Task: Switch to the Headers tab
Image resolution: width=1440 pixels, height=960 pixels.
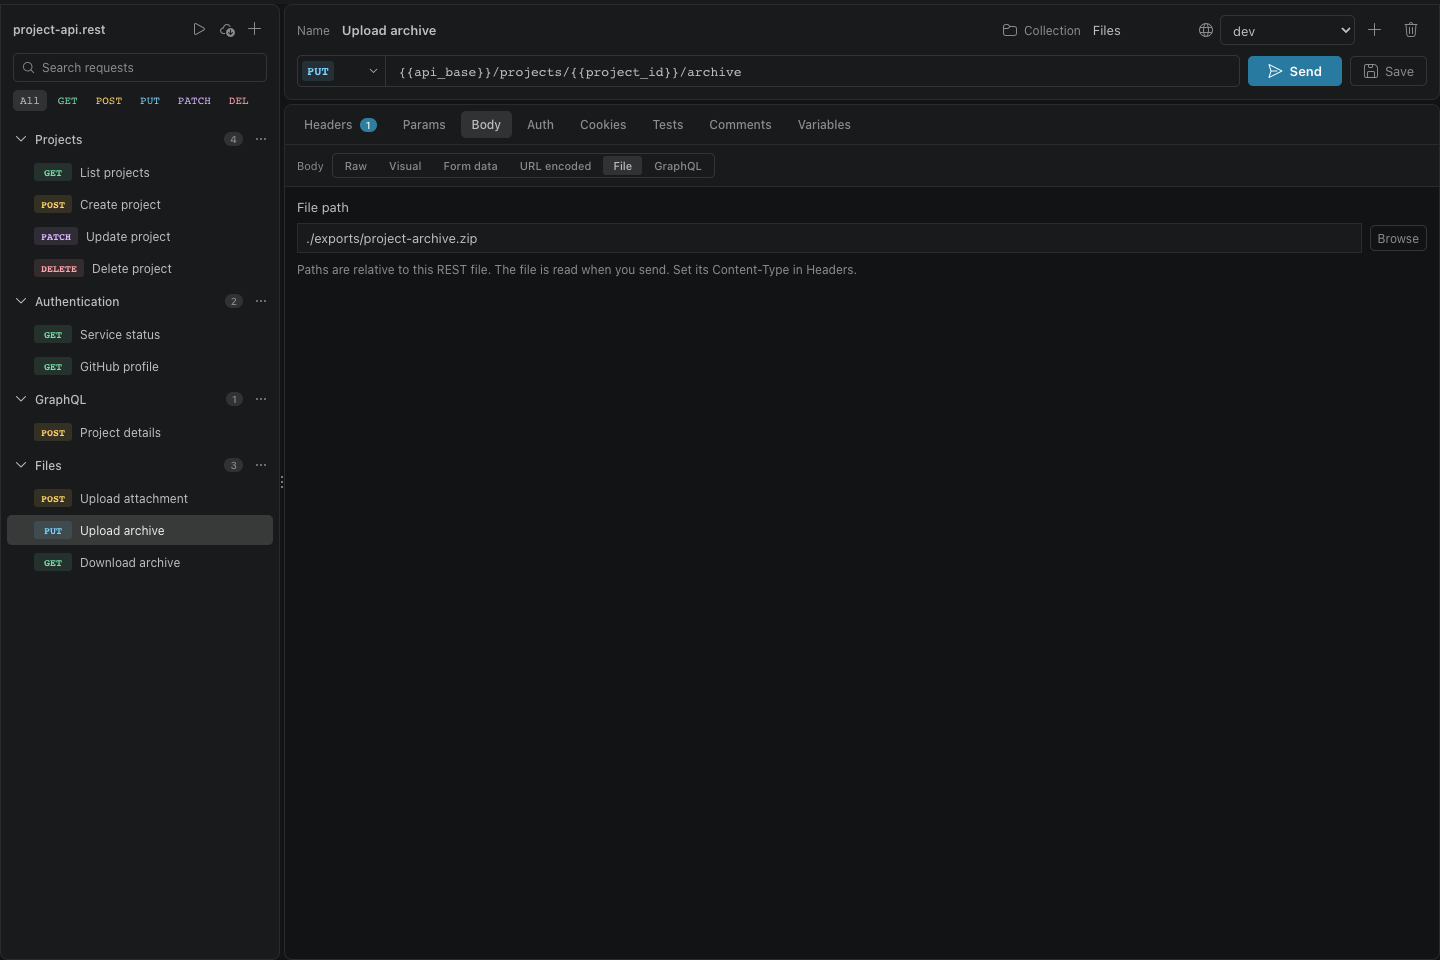Action: pyautogui.click(x=340, y=125)
